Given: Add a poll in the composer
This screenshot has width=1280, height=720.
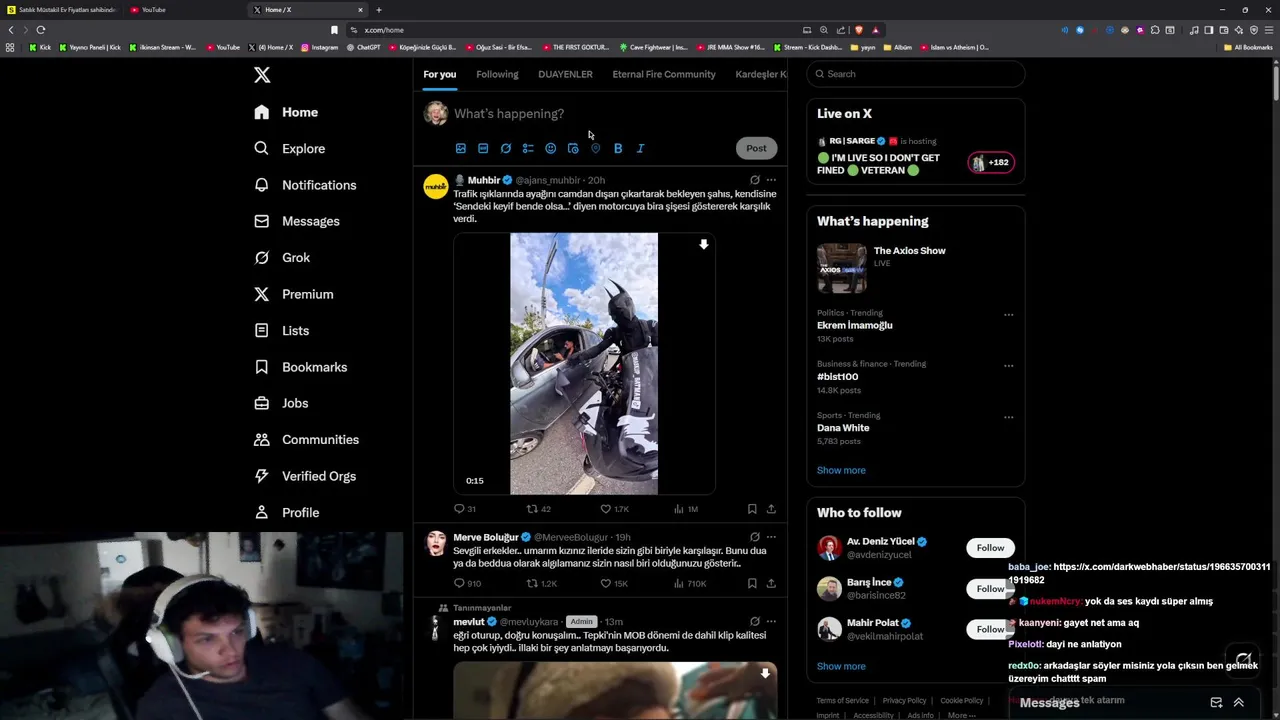Looking at the screenshot, I should pyautogui.click(x=528, y=148).
